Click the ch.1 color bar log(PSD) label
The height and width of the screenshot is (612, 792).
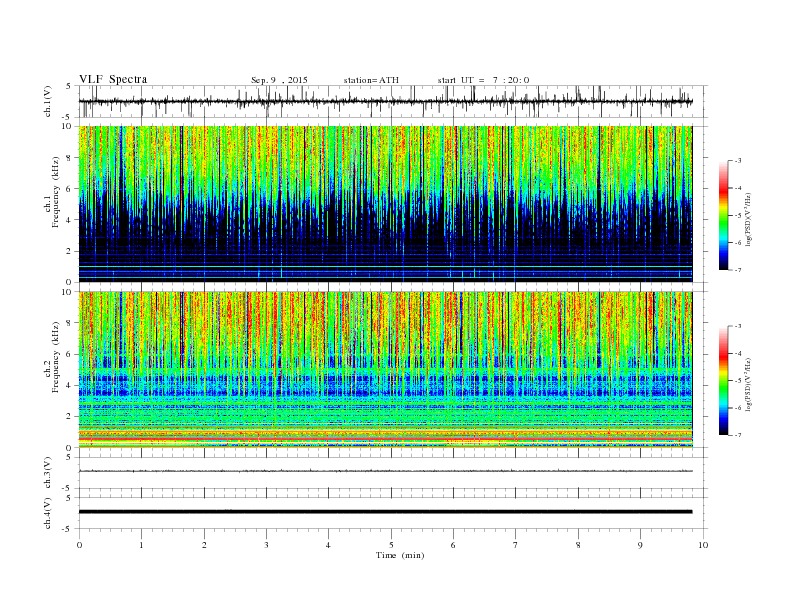[748, 220]
